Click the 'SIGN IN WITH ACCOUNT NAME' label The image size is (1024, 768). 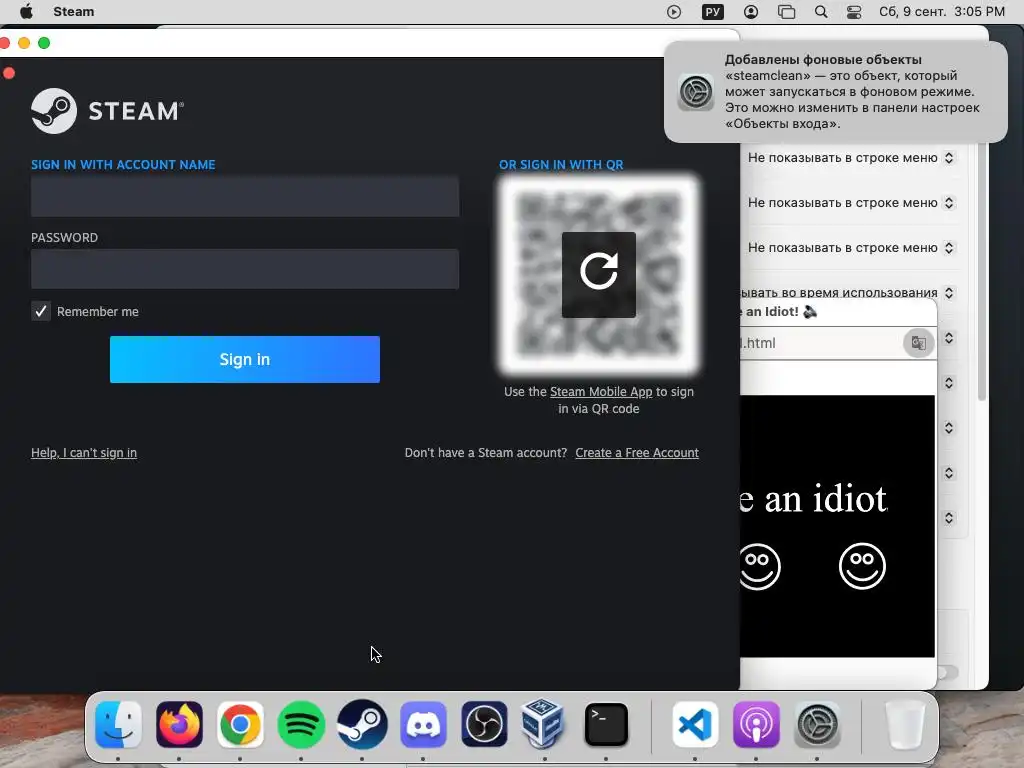[123, 165]
